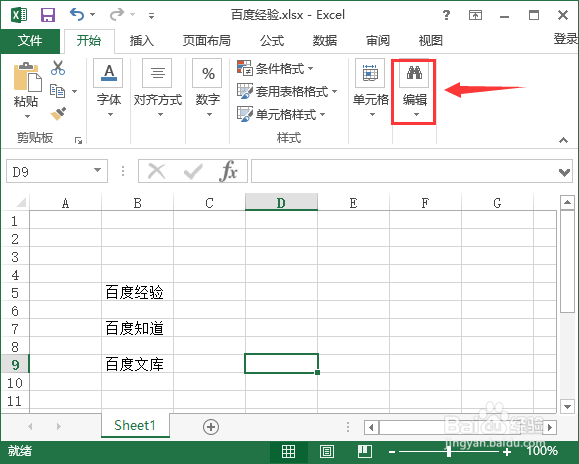Click the vertical scrollbar down arrow
Screen dimensions: 579x464
click(567, 406)
